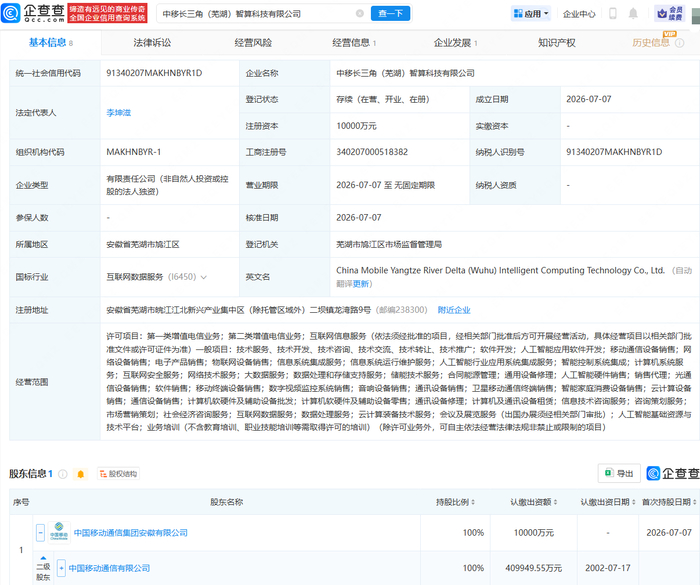Click the VIP member renewal badge
The height and width of the screenshot is (585, 700).
669,13
